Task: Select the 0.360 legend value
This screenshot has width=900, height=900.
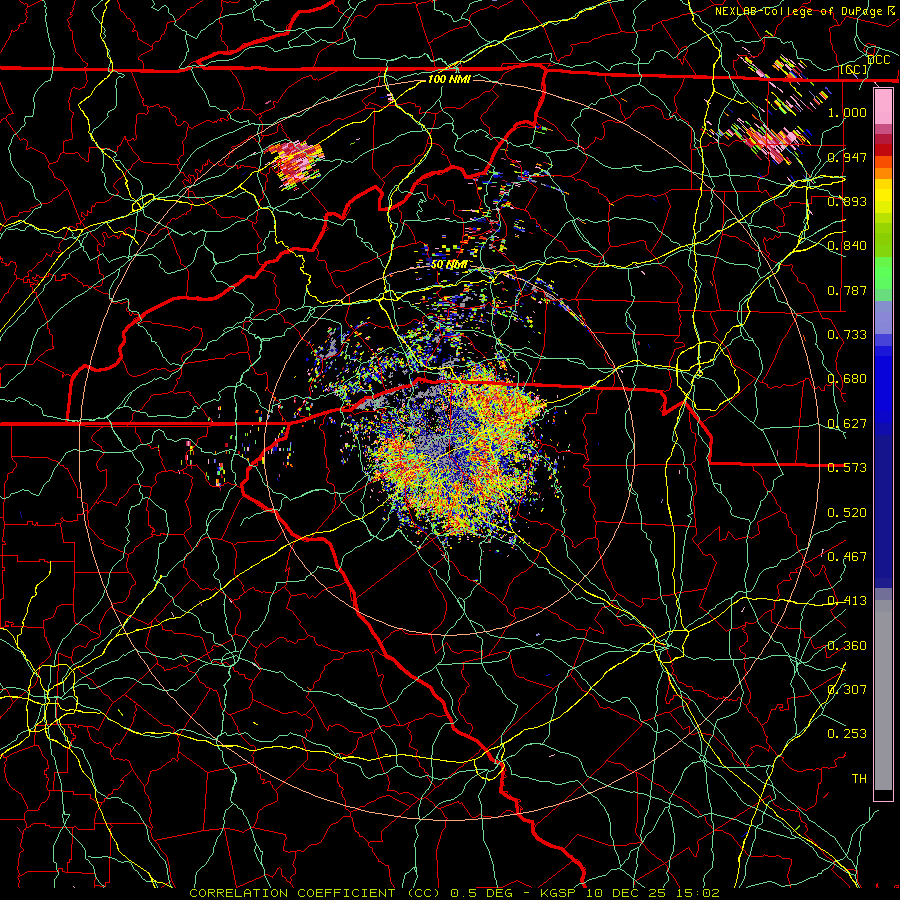Action: pyautogui.click(x=847, y=646)
